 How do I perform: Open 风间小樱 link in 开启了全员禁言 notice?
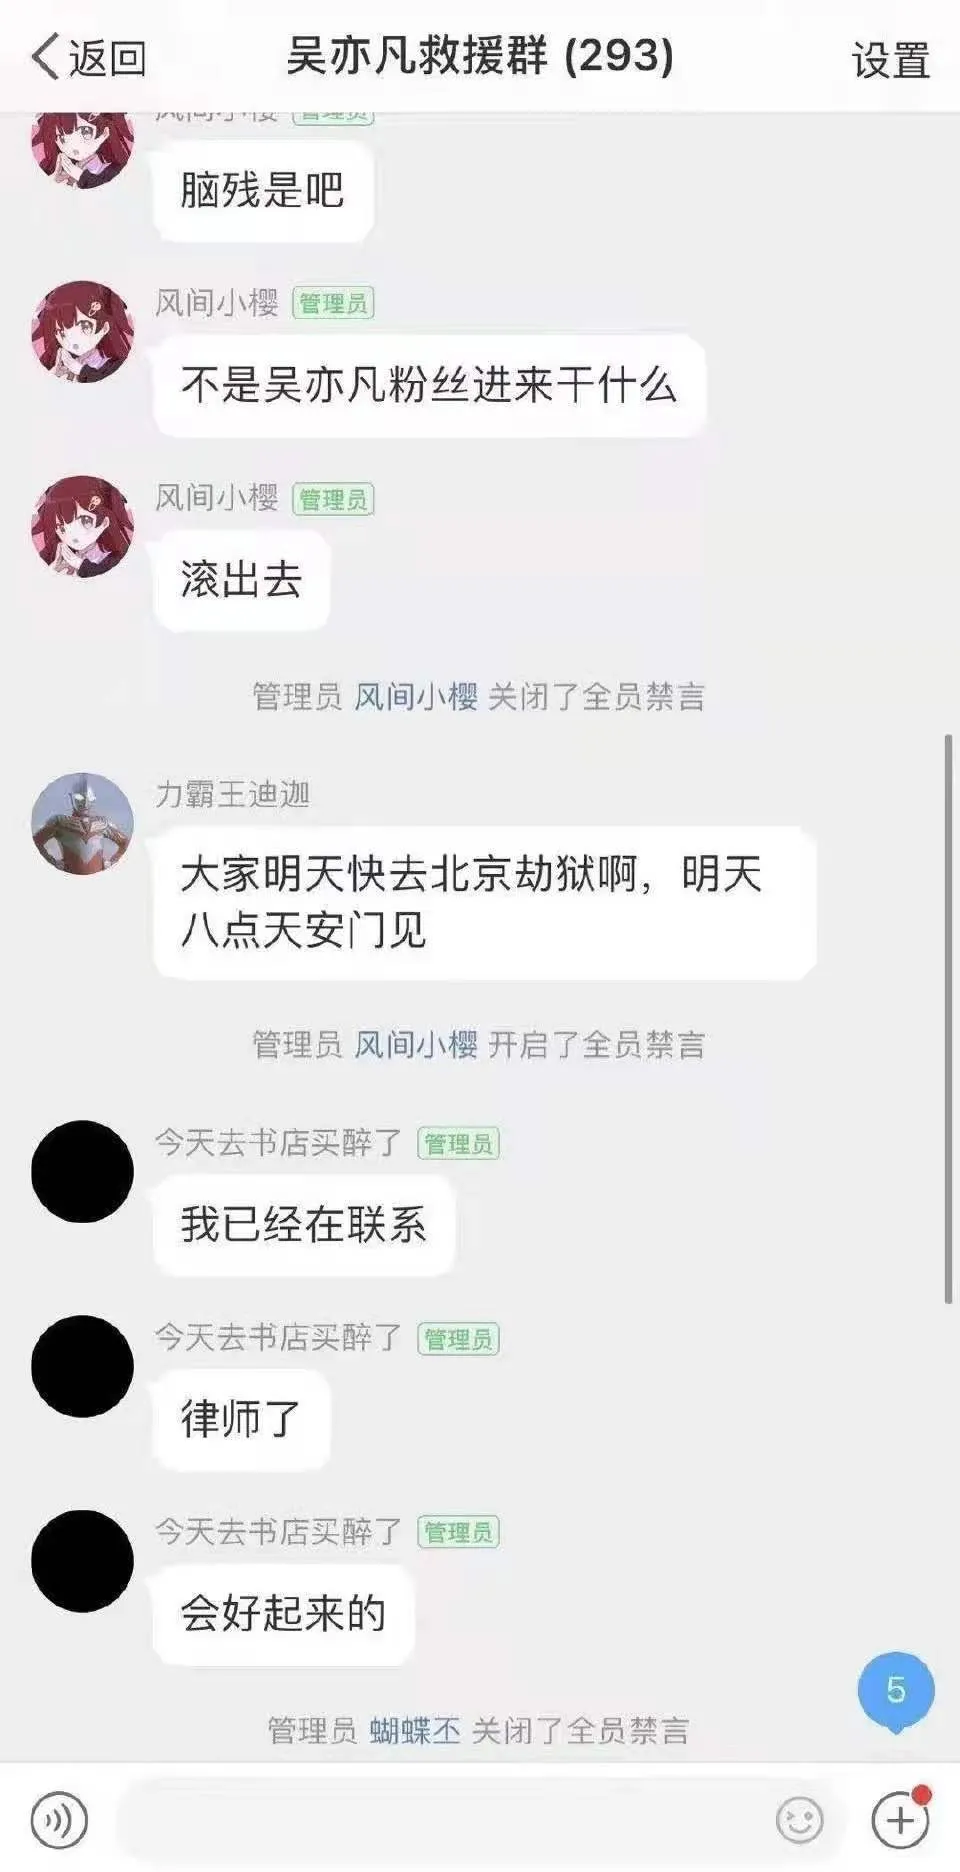pyautogui.click(x=416, y=1045)
